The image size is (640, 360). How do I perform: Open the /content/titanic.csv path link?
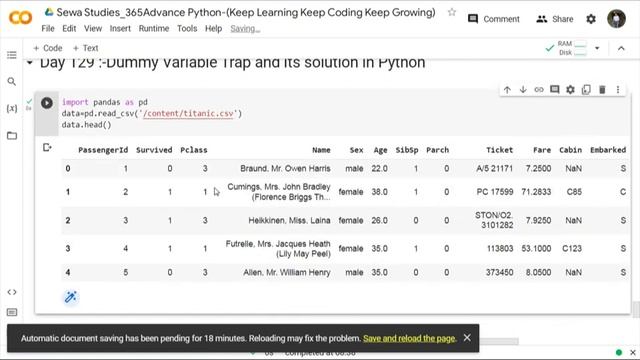[x=188, y=113]
